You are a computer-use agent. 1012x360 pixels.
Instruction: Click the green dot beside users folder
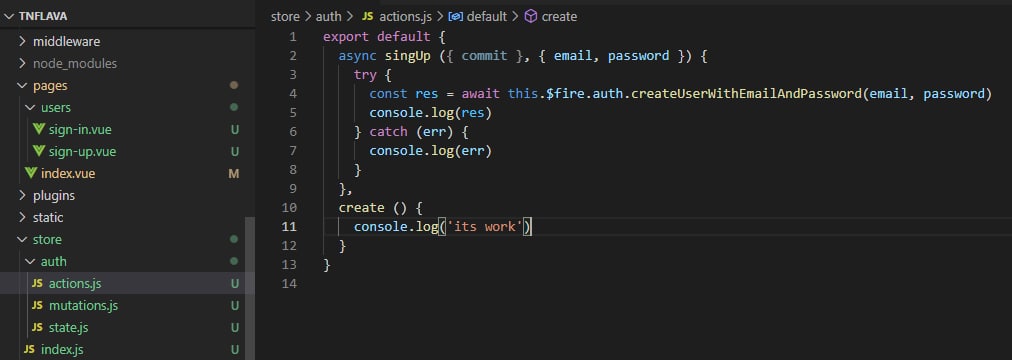pyautogui.click(x=234, y=107)
